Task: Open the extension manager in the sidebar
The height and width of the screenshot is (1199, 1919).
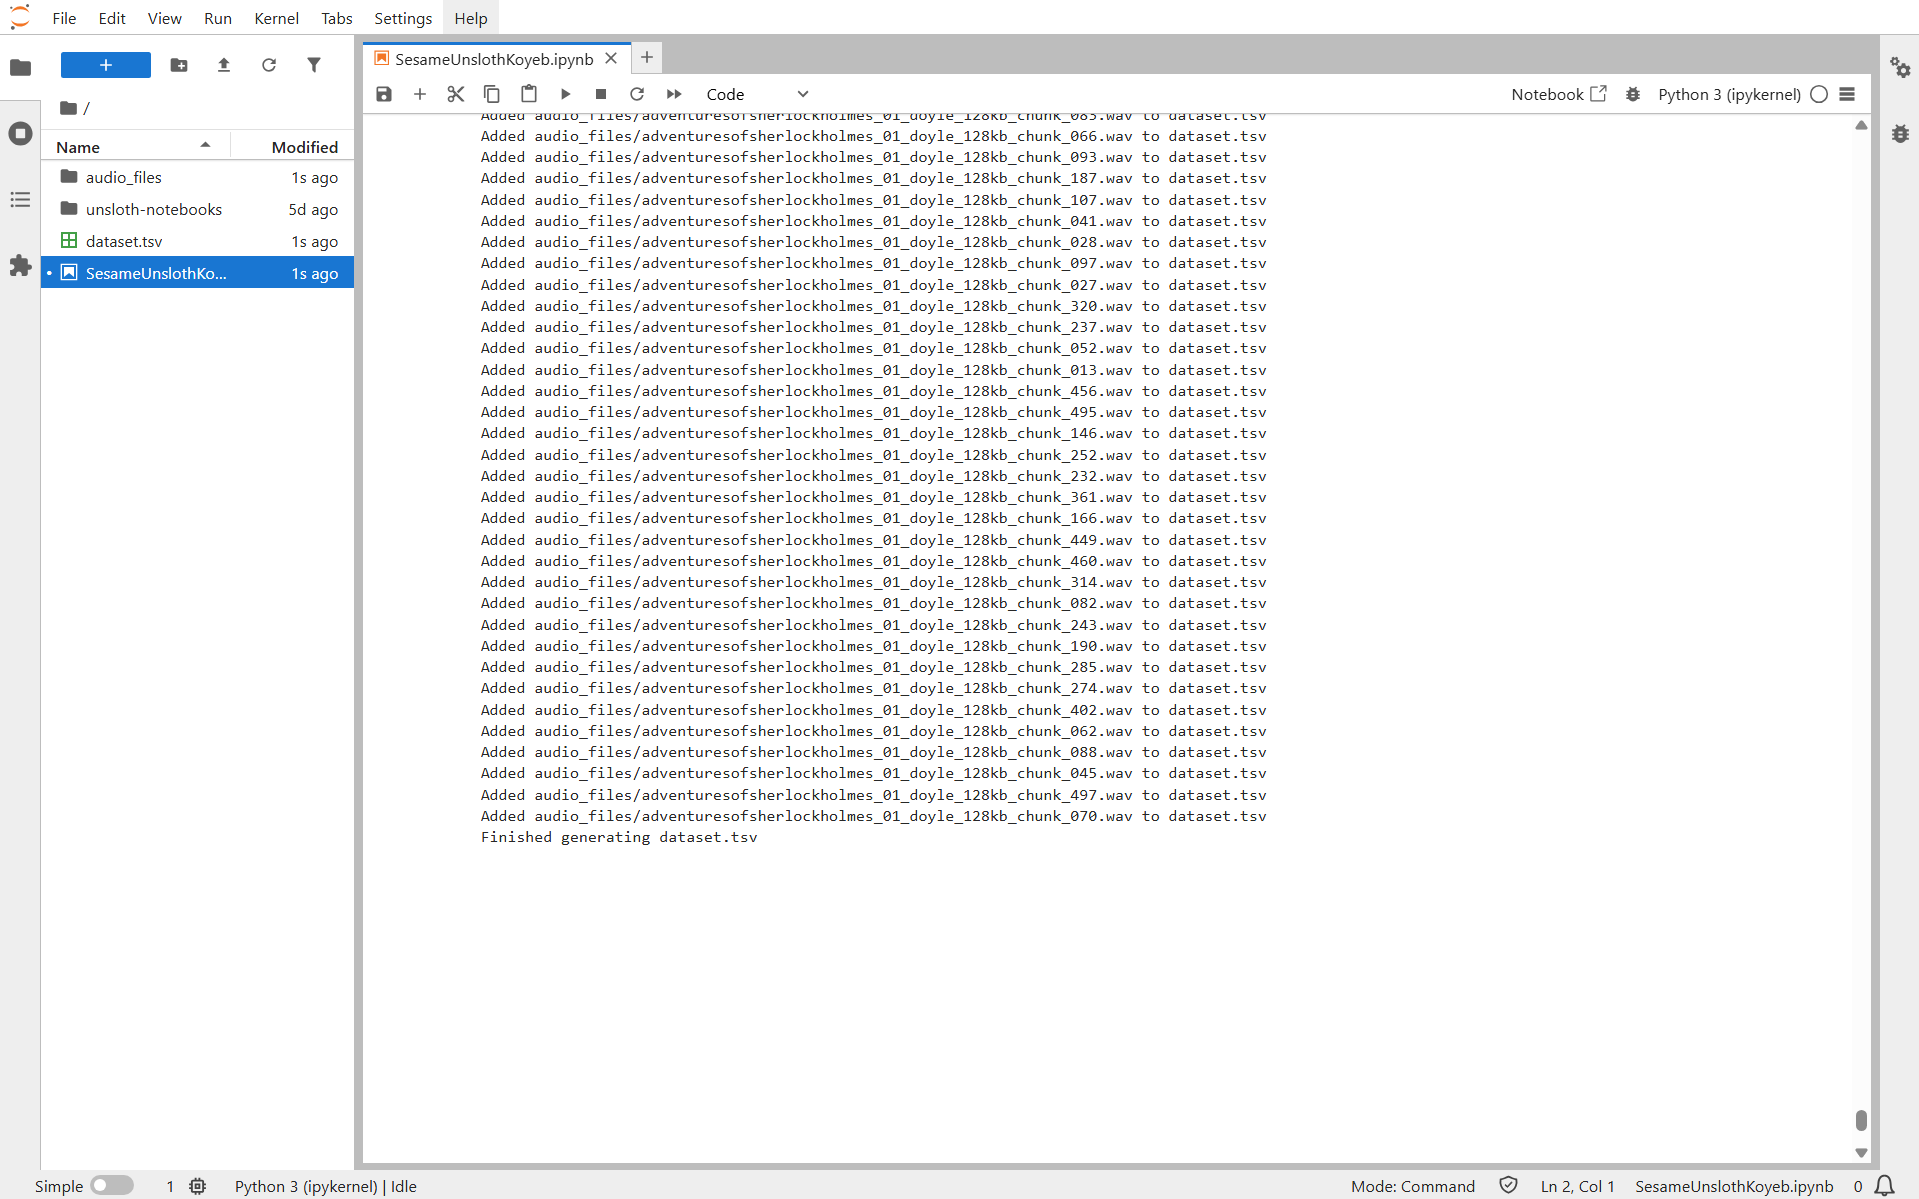Action: coord(20,266)
